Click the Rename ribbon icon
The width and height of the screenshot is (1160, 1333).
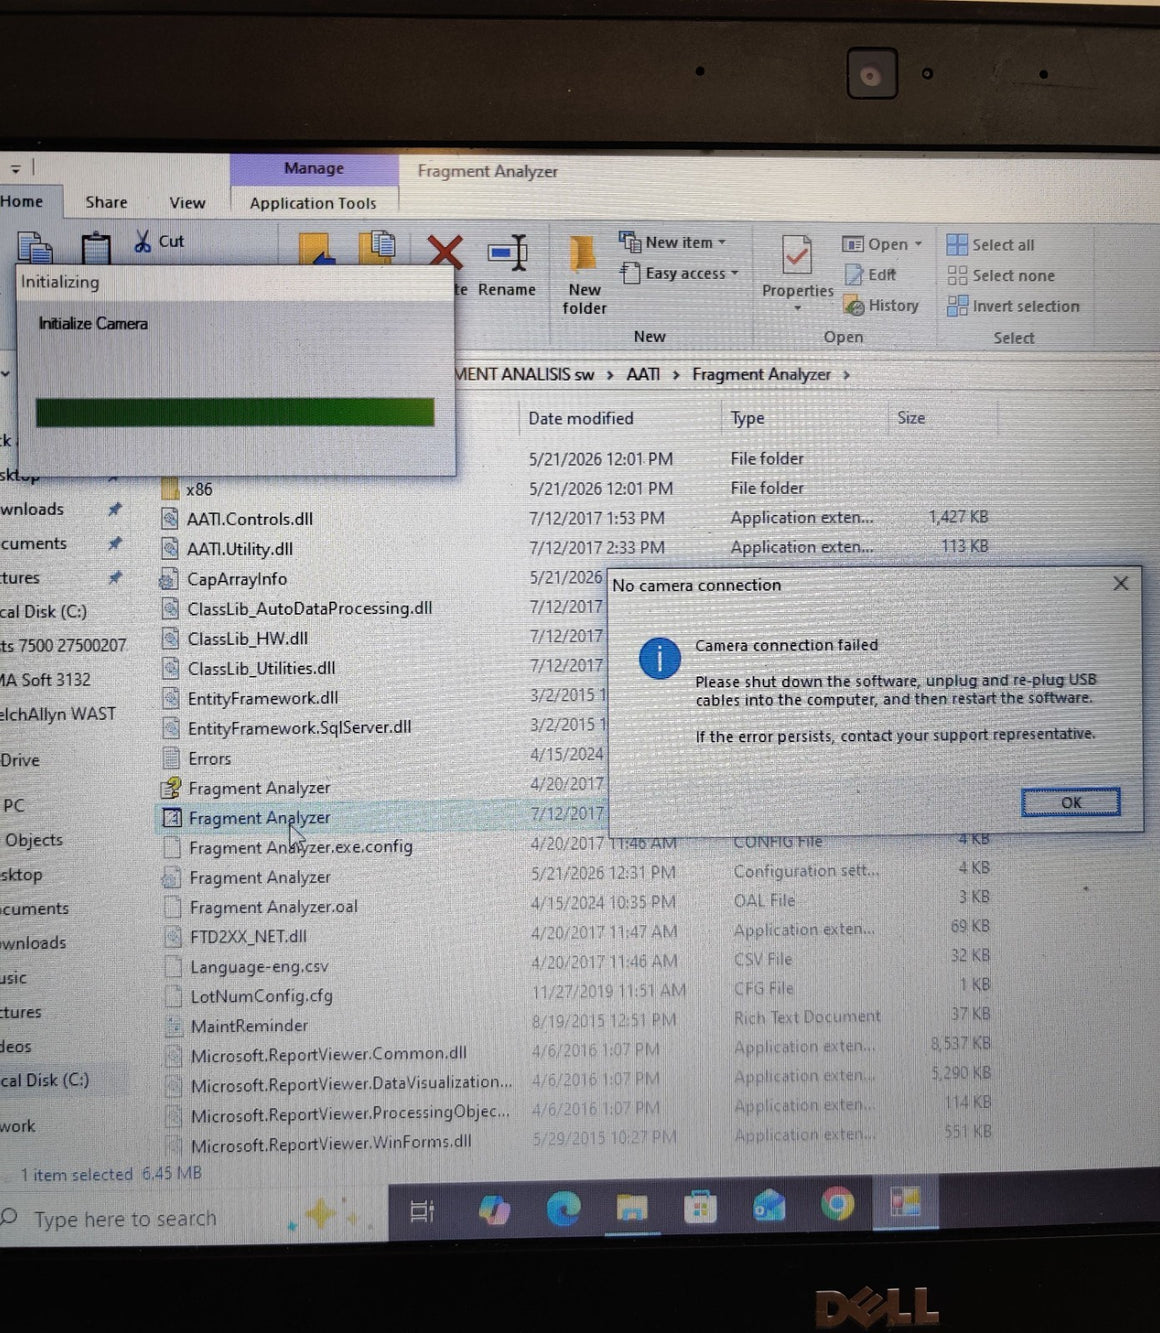pyautogui.click(x=507, y=253)
